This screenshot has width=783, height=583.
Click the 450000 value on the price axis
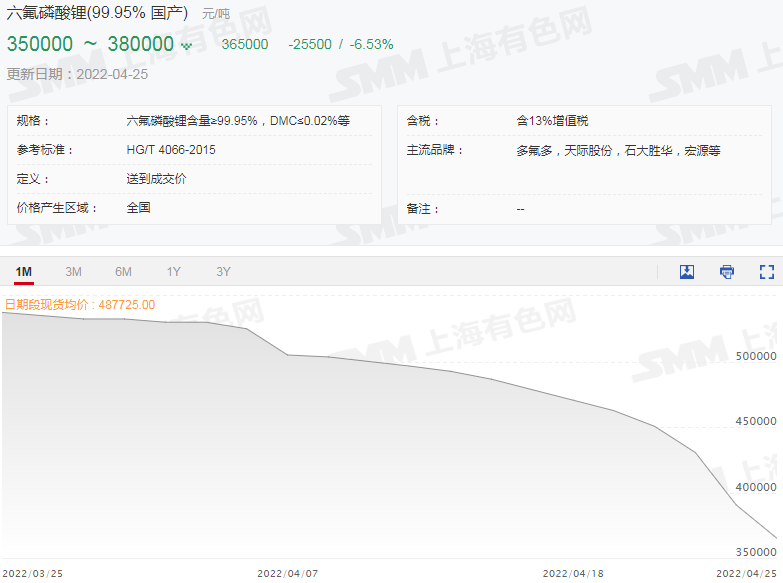coord(755,421)
